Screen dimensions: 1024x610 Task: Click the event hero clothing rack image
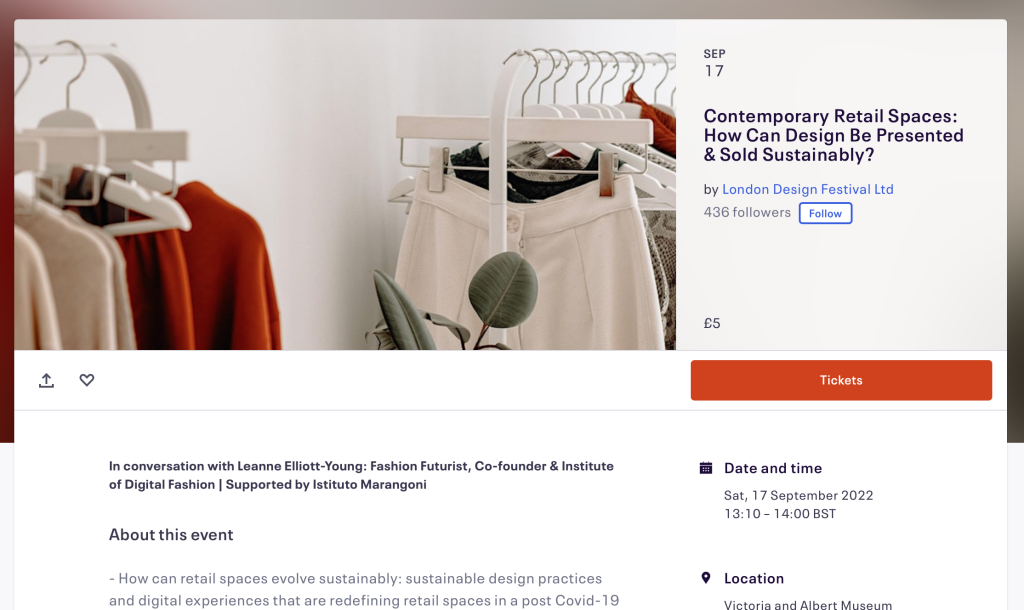[x=345, y=185]
